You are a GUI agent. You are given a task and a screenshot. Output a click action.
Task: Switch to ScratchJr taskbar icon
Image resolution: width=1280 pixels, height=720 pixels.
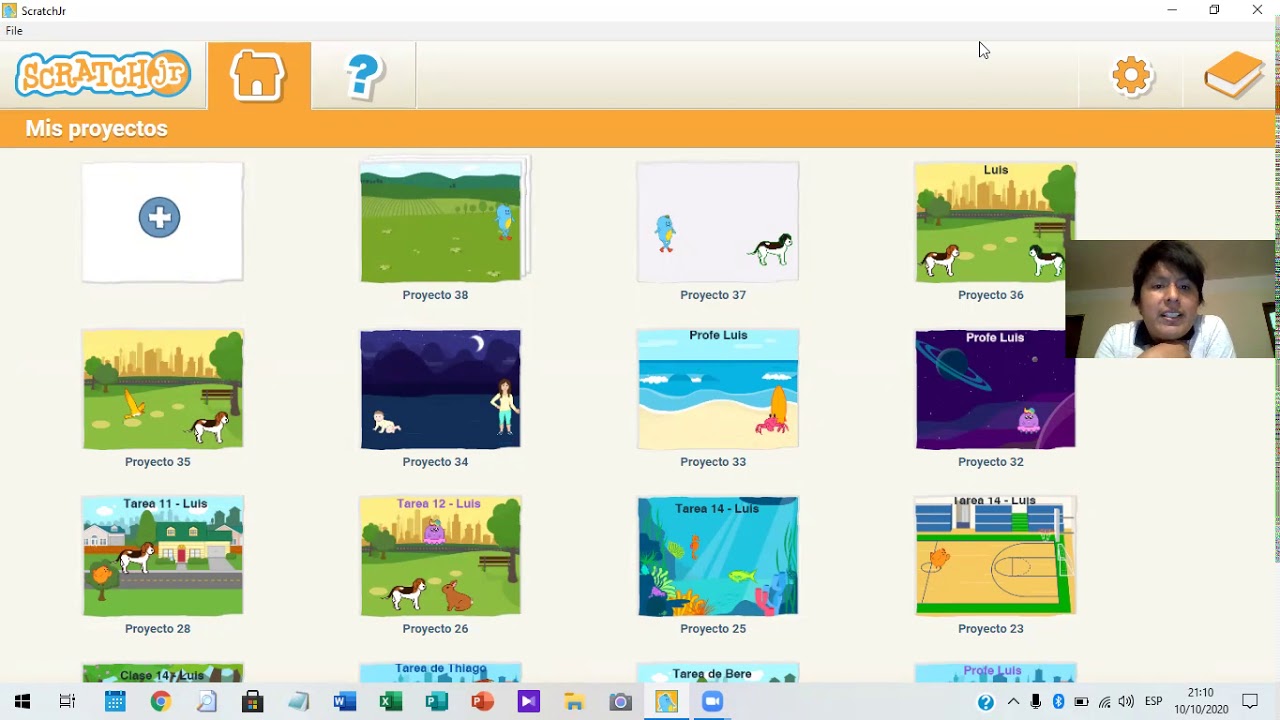coord(666,702)
